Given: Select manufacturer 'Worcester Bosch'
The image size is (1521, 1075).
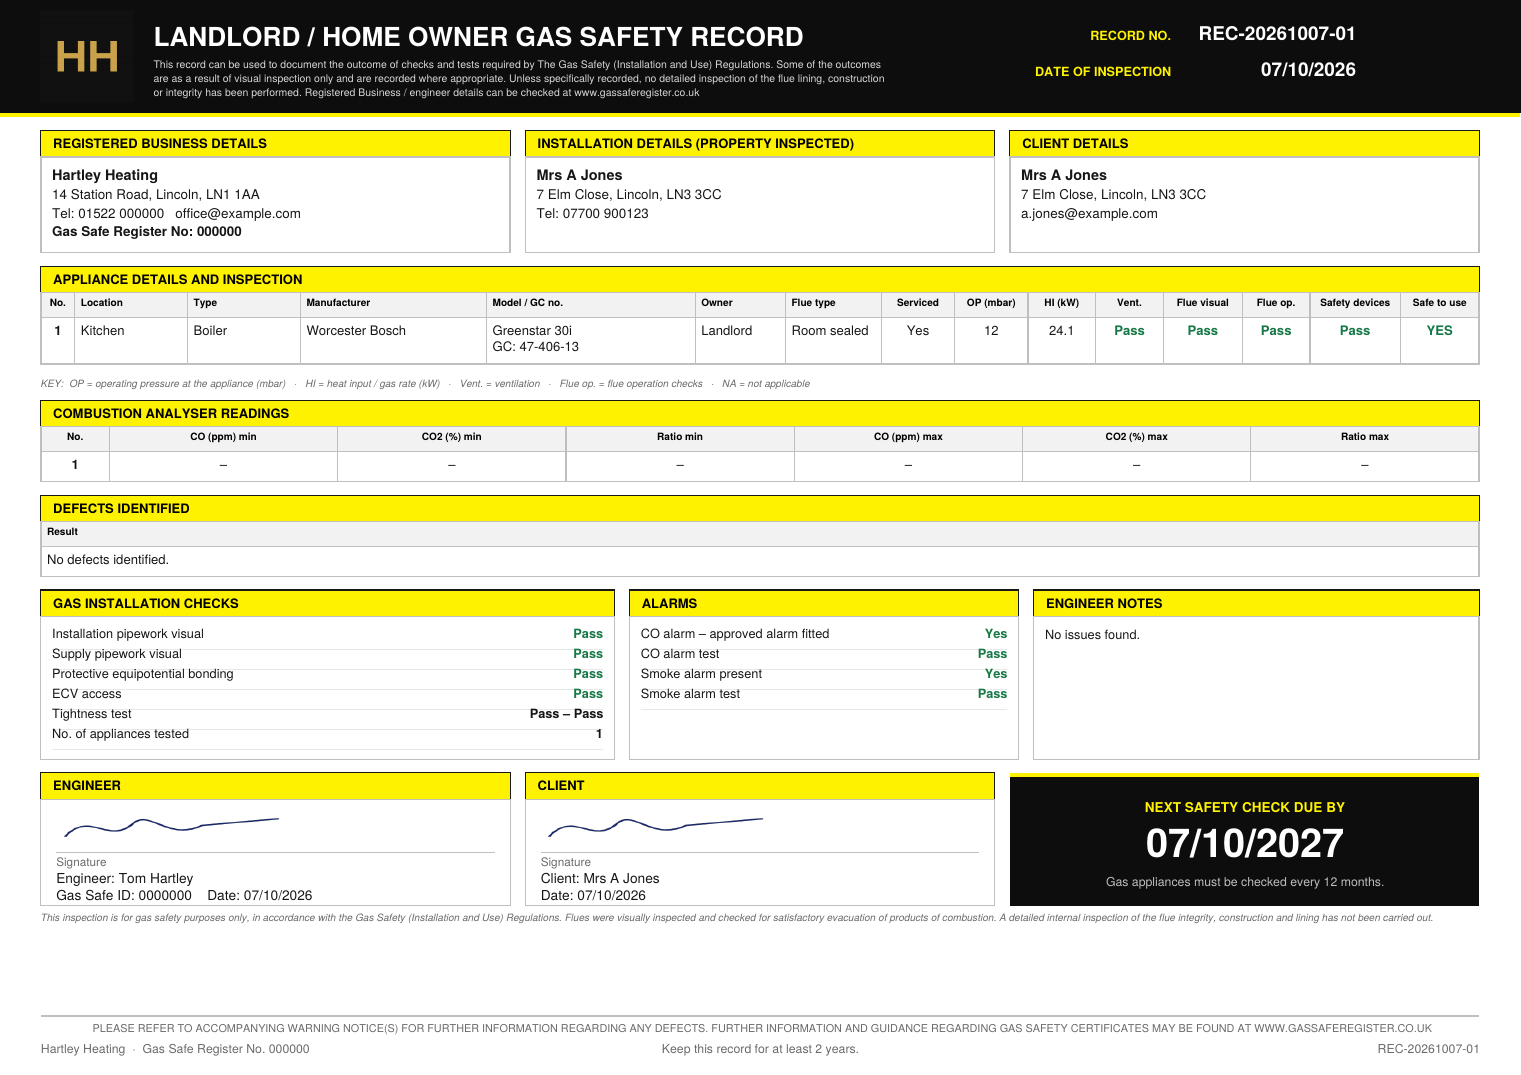Looking at the screenshot, I should [356, 331].
